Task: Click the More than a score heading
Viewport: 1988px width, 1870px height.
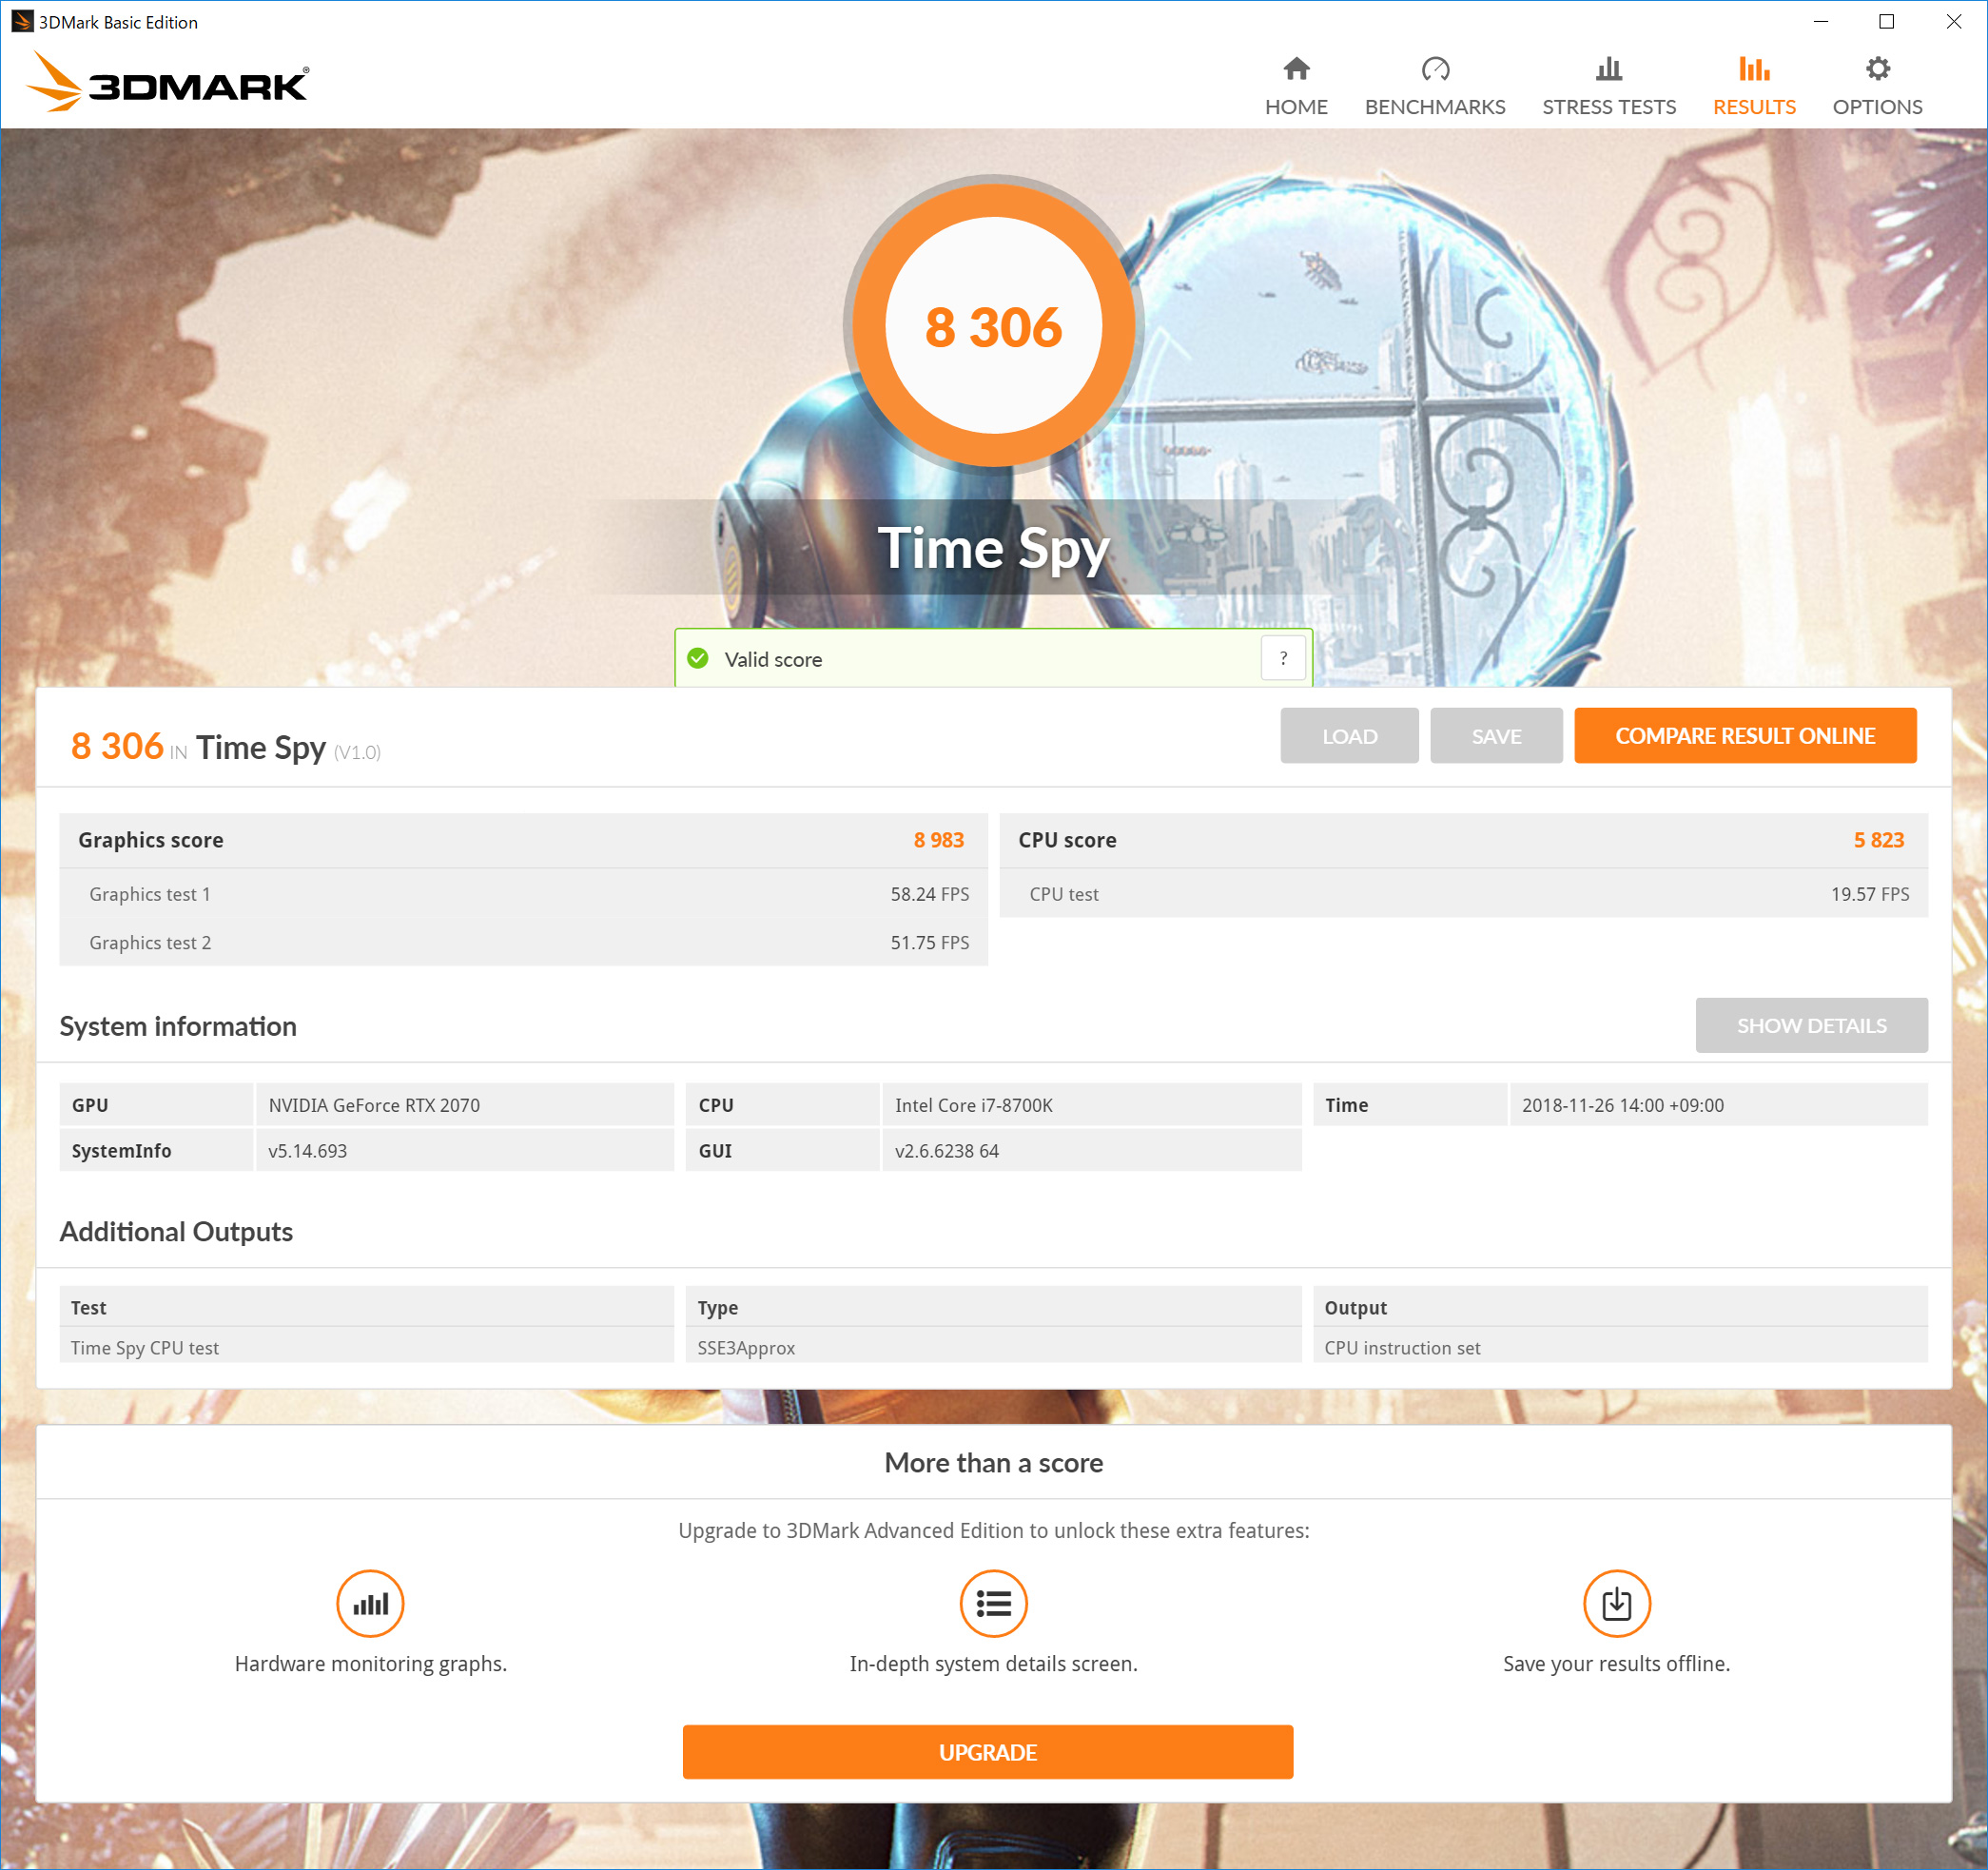Action: 993,1462
